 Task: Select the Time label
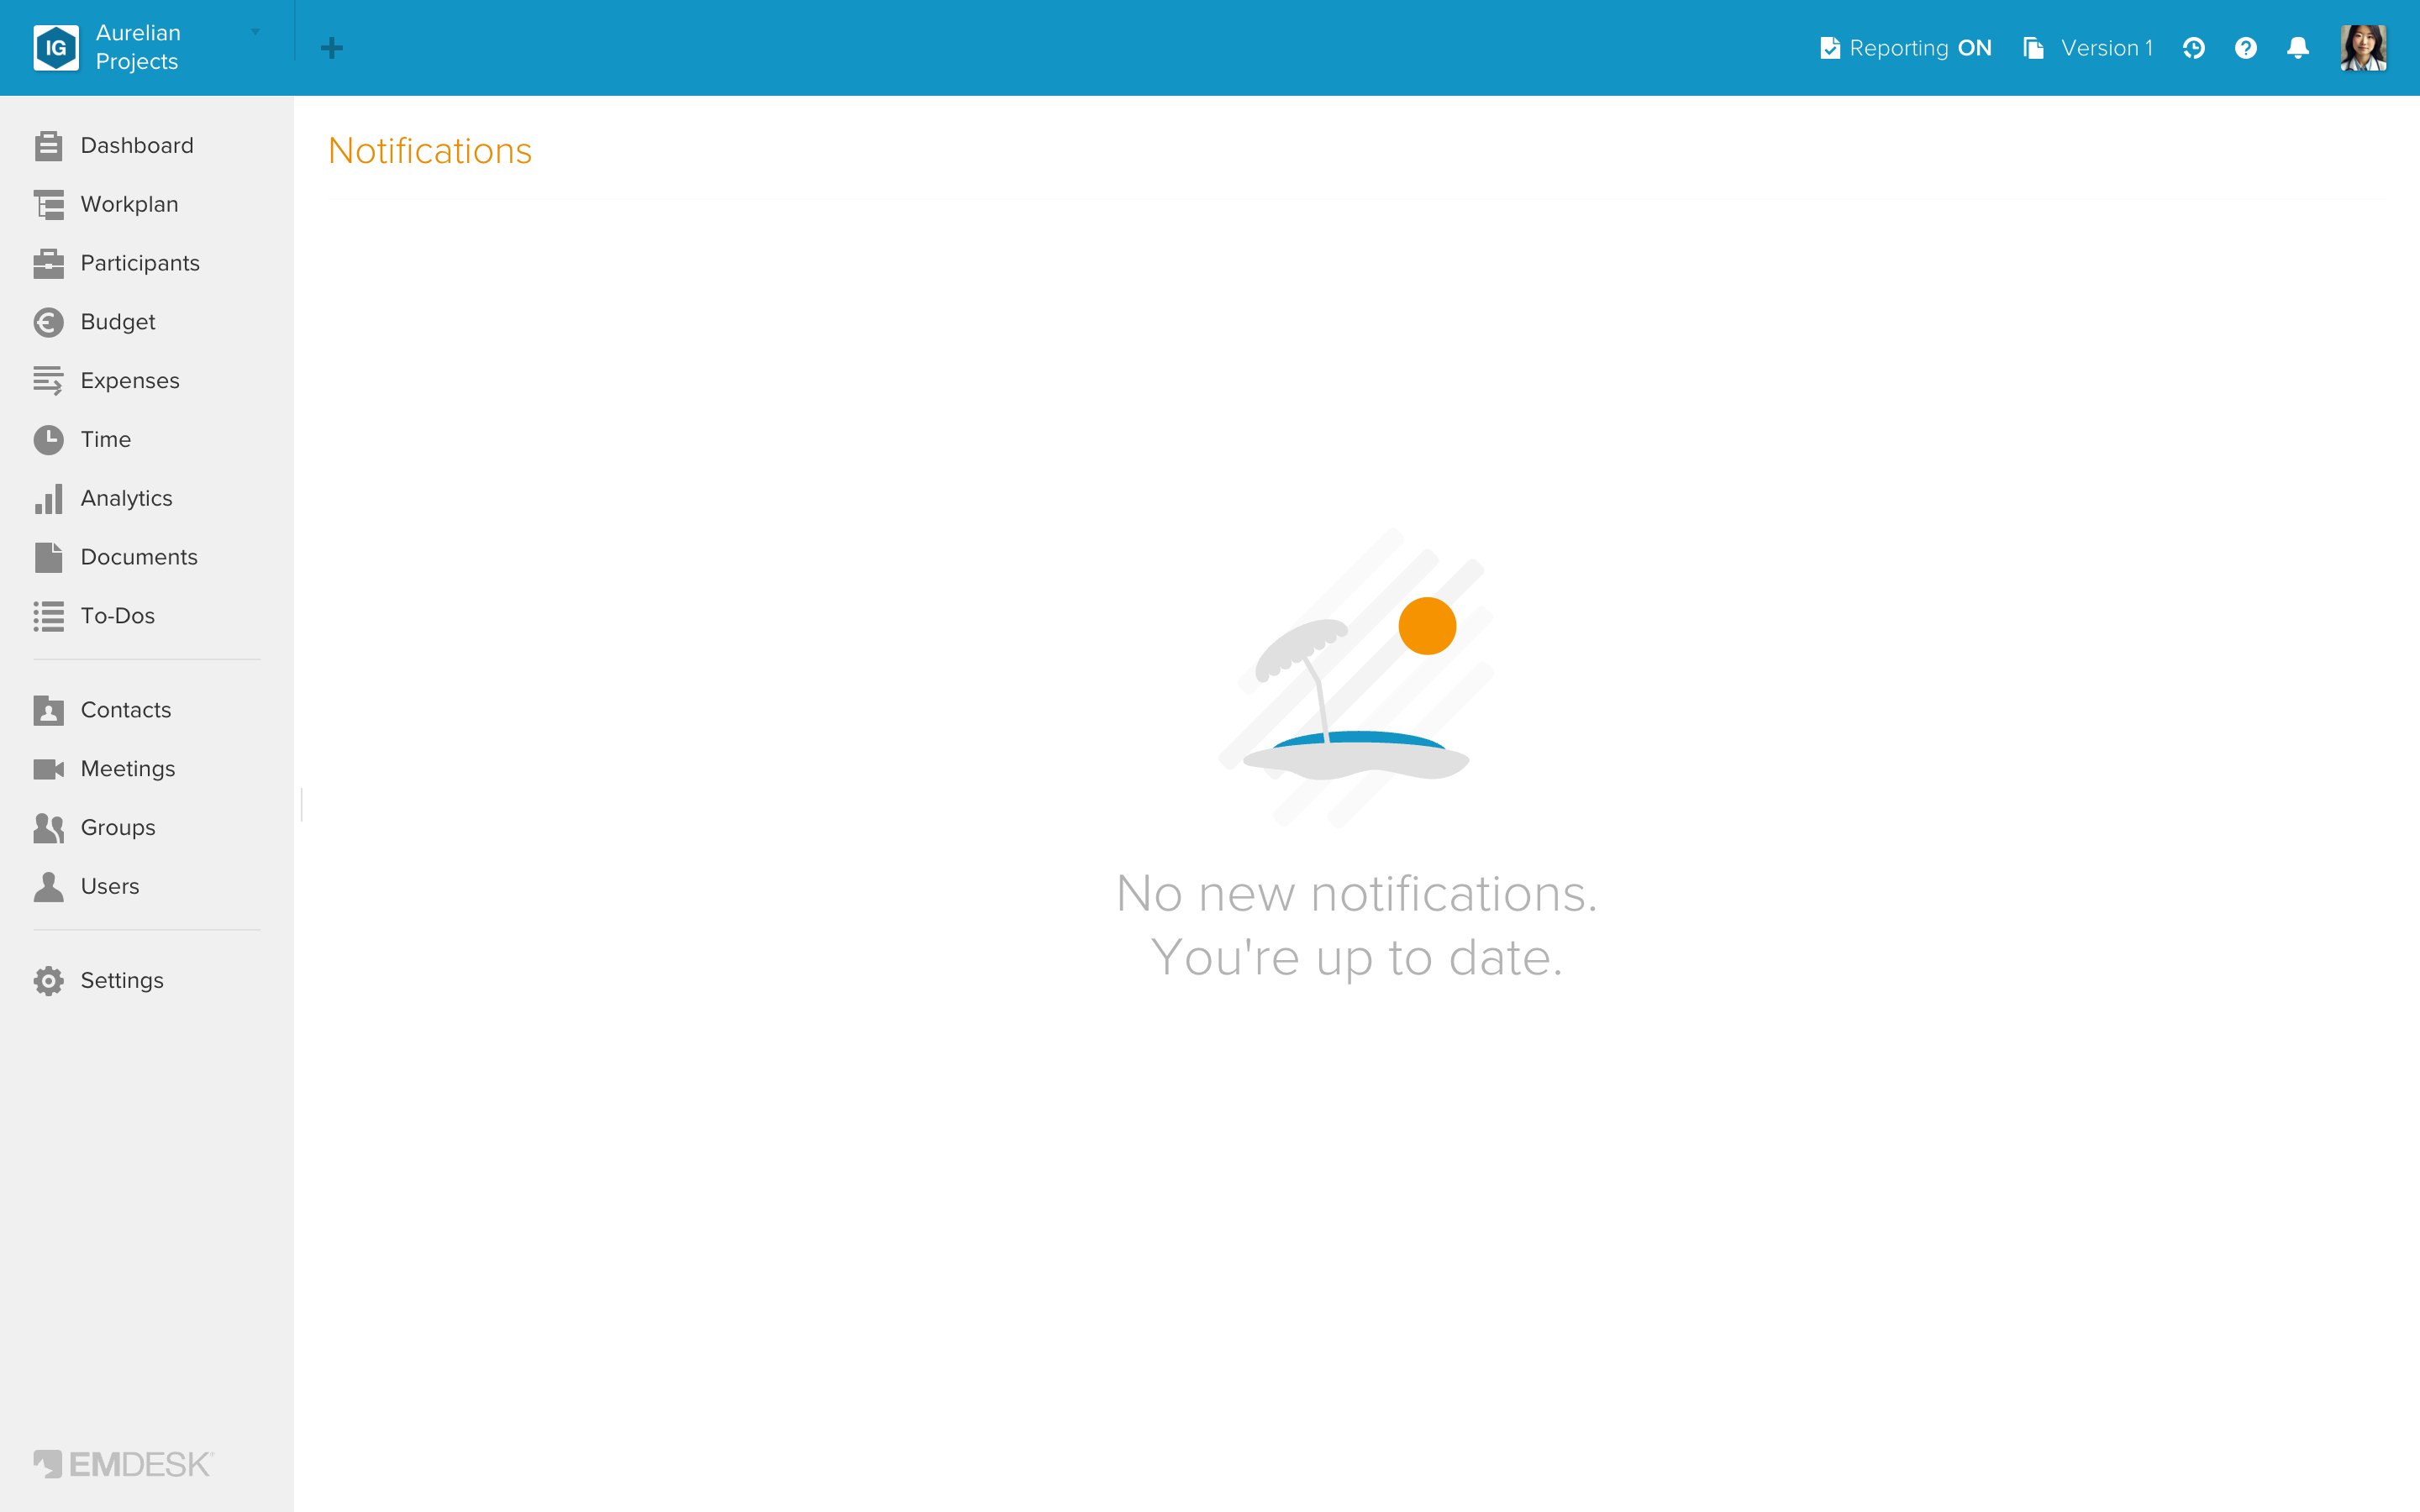(106, 440)
